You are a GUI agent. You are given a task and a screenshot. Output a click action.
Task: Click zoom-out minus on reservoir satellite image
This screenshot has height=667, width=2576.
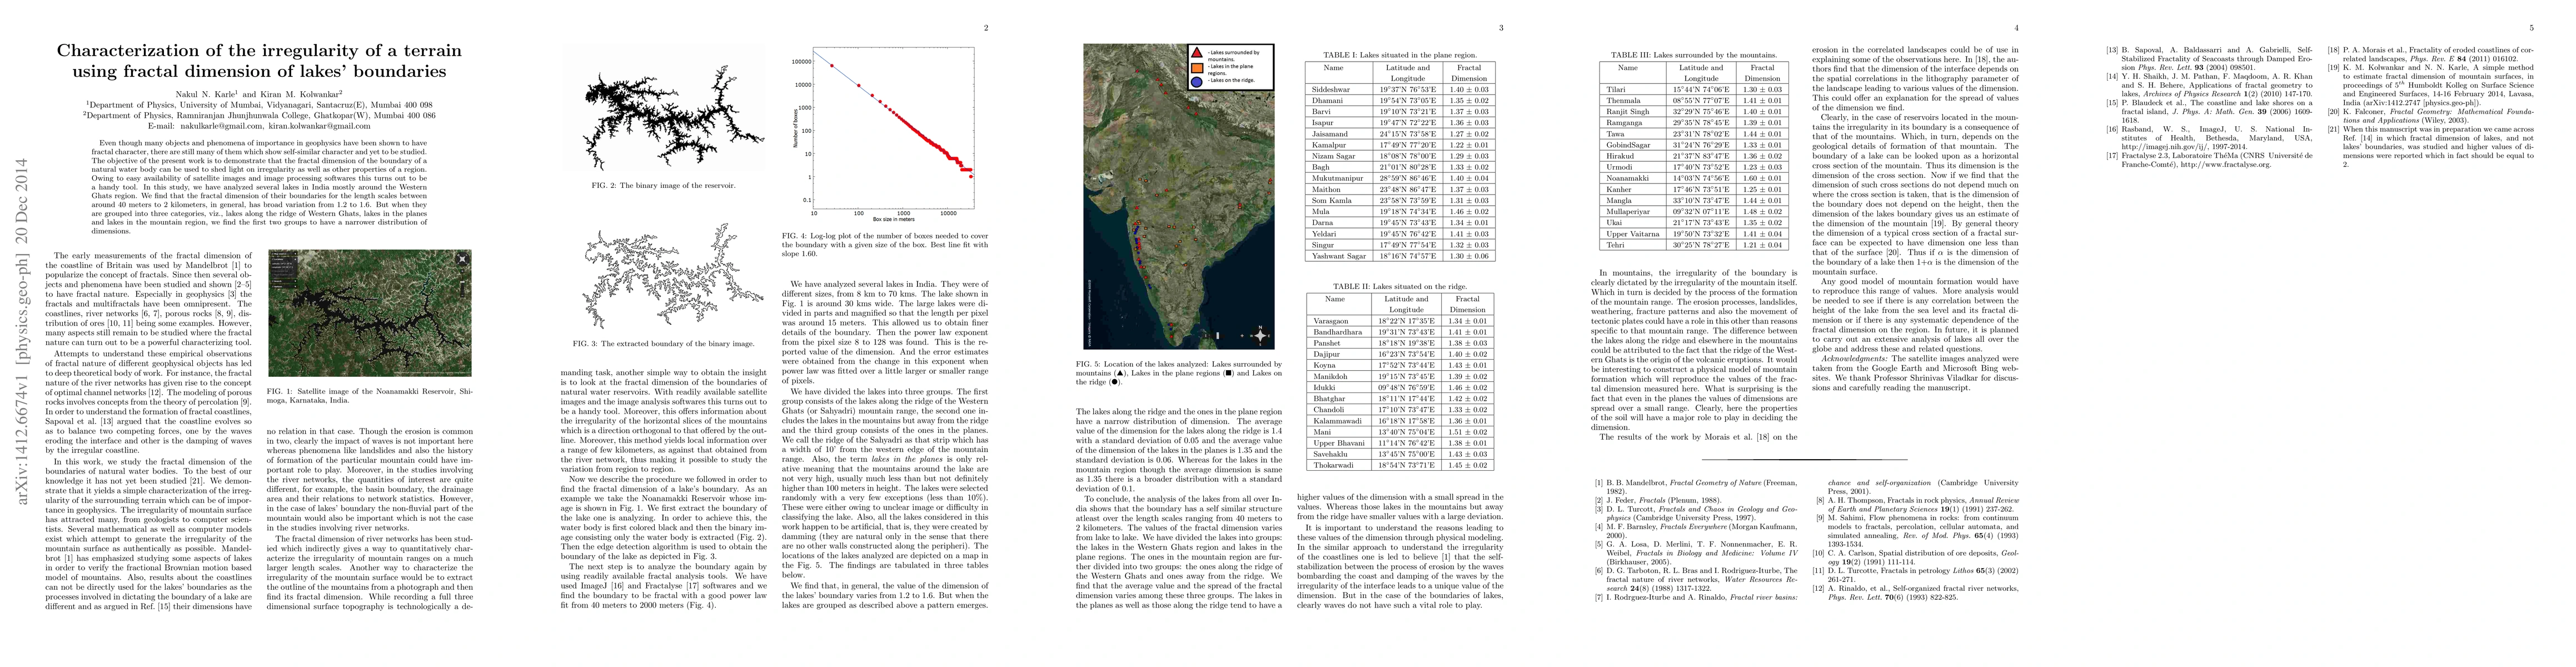click(463, 296)
